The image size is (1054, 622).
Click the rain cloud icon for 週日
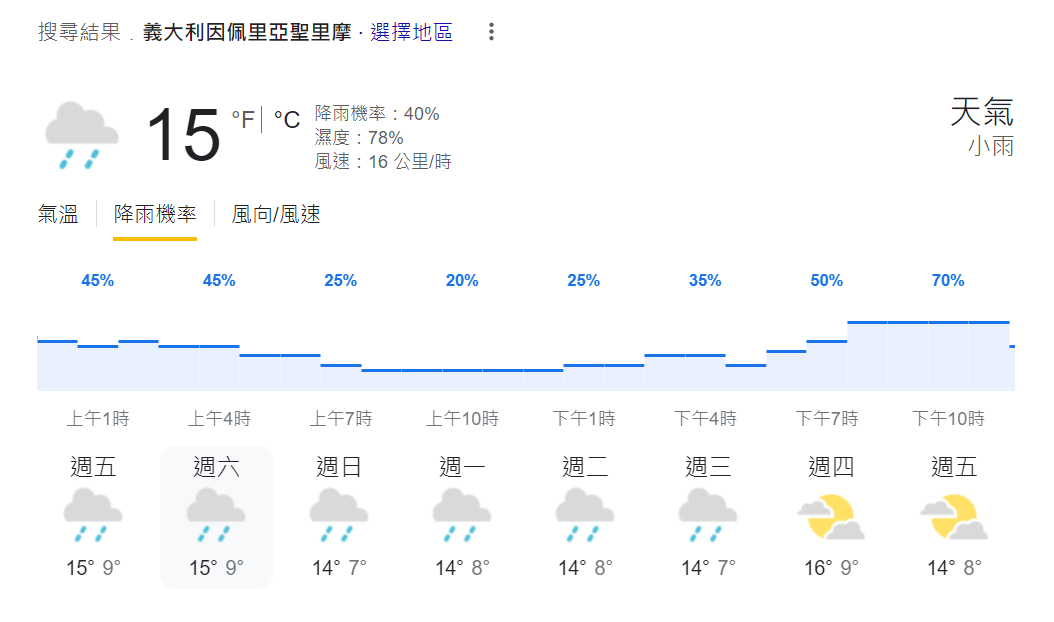pos(339,516)
